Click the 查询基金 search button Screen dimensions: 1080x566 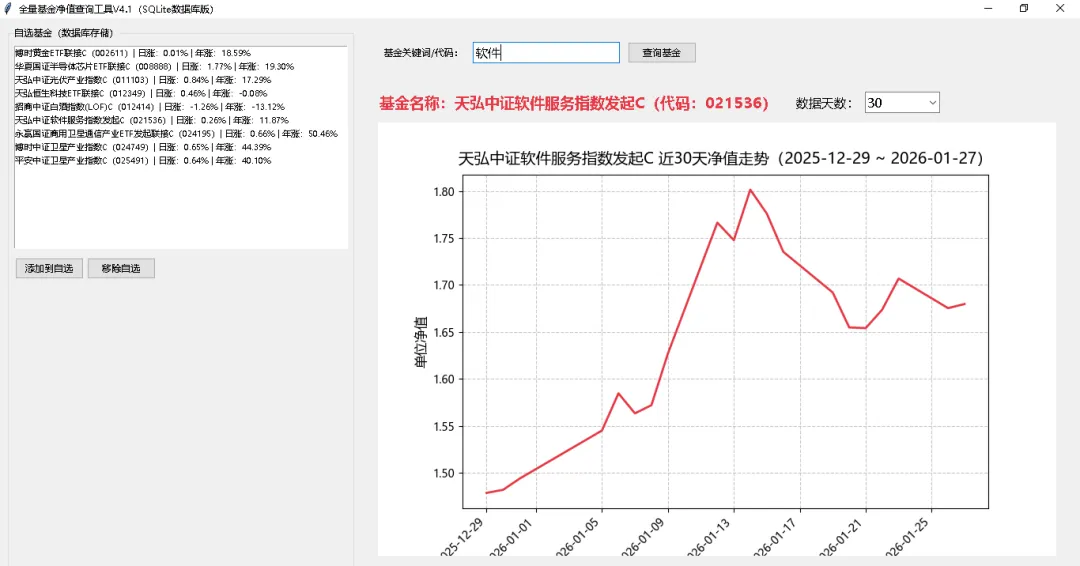(x=661, y=53)
